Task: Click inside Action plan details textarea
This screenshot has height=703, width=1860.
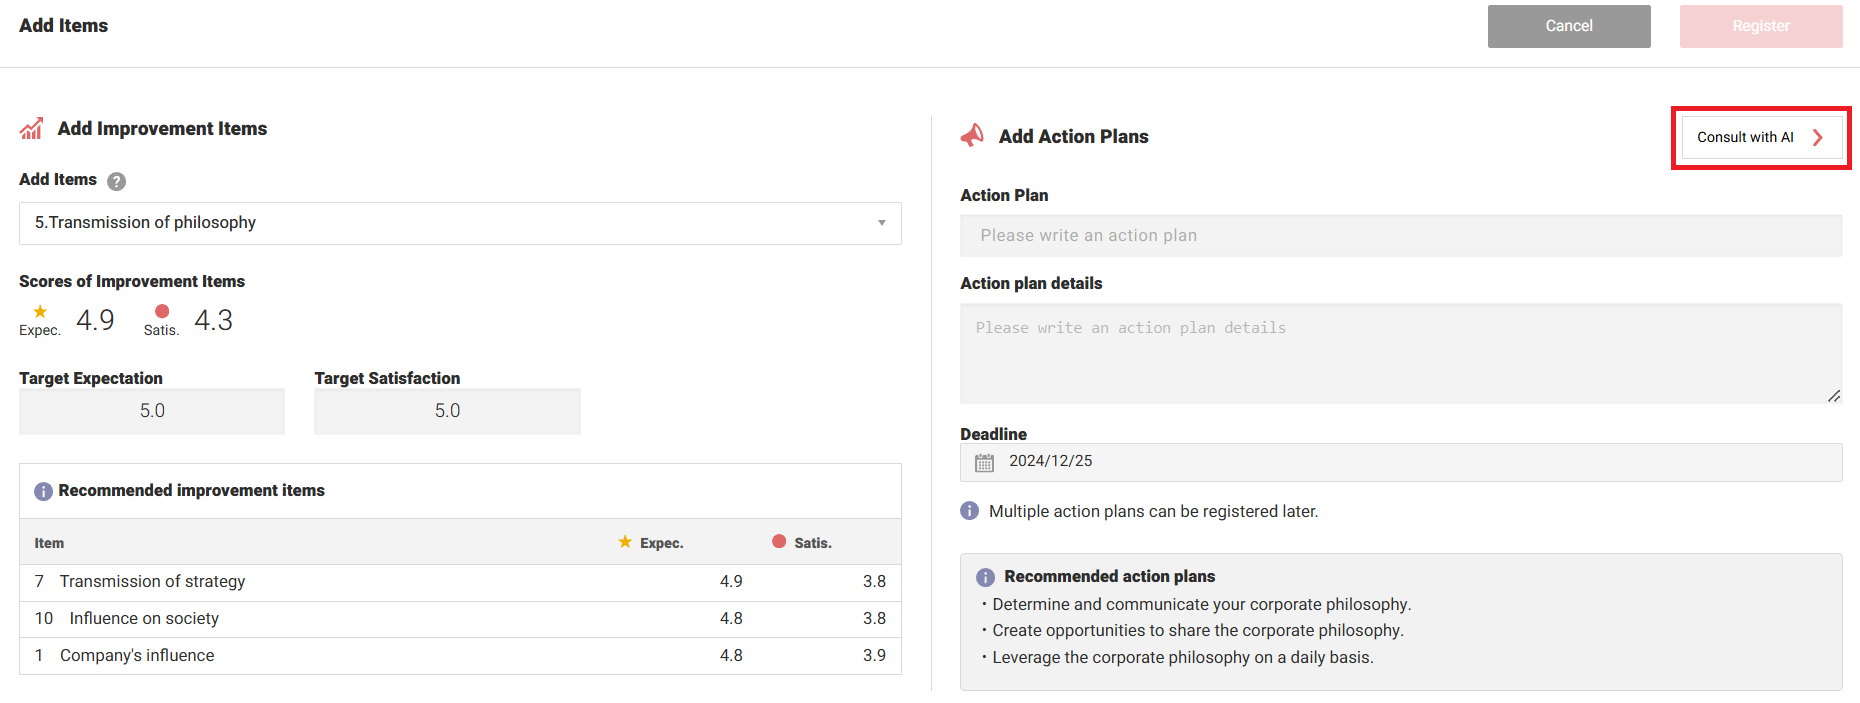Action: [1400, 353]
